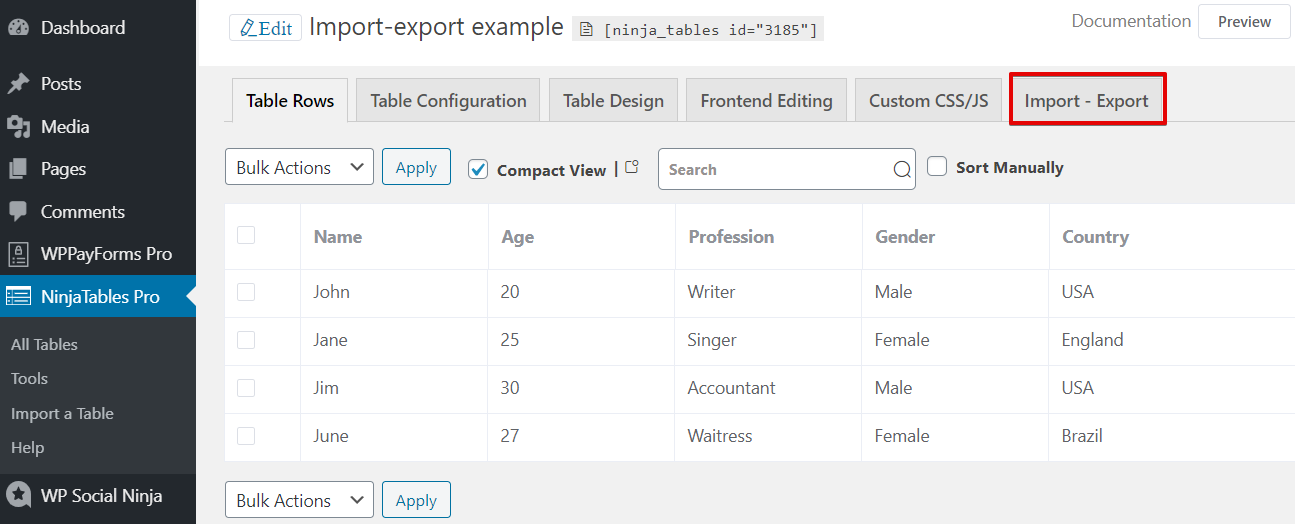Open the Table Design tab

click(613, 101)
